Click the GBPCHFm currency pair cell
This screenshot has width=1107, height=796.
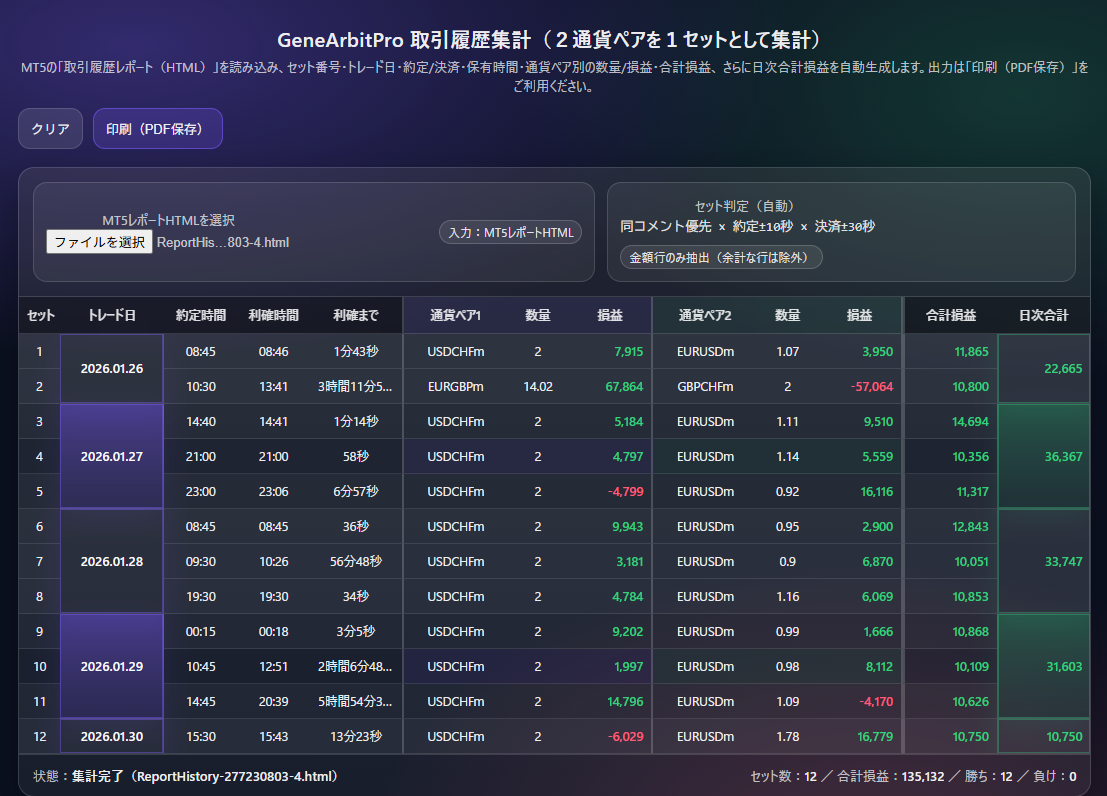point(704,386)
